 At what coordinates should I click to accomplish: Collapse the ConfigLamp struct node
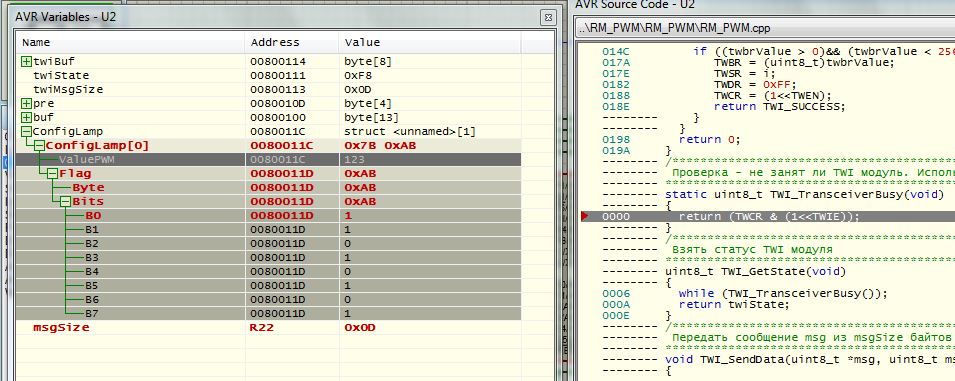pyautogui.click(x=26, y=131)
